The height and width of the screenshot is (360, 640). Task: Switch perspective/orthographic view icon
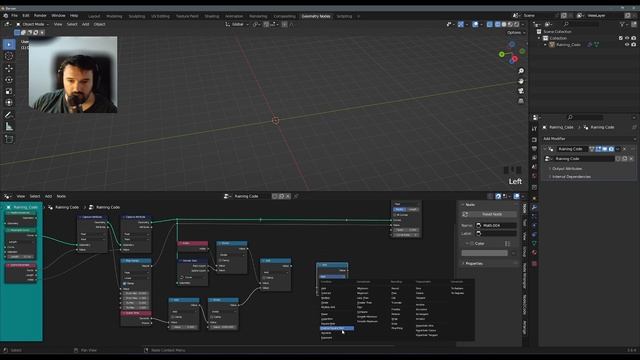[x=521, y=100]
